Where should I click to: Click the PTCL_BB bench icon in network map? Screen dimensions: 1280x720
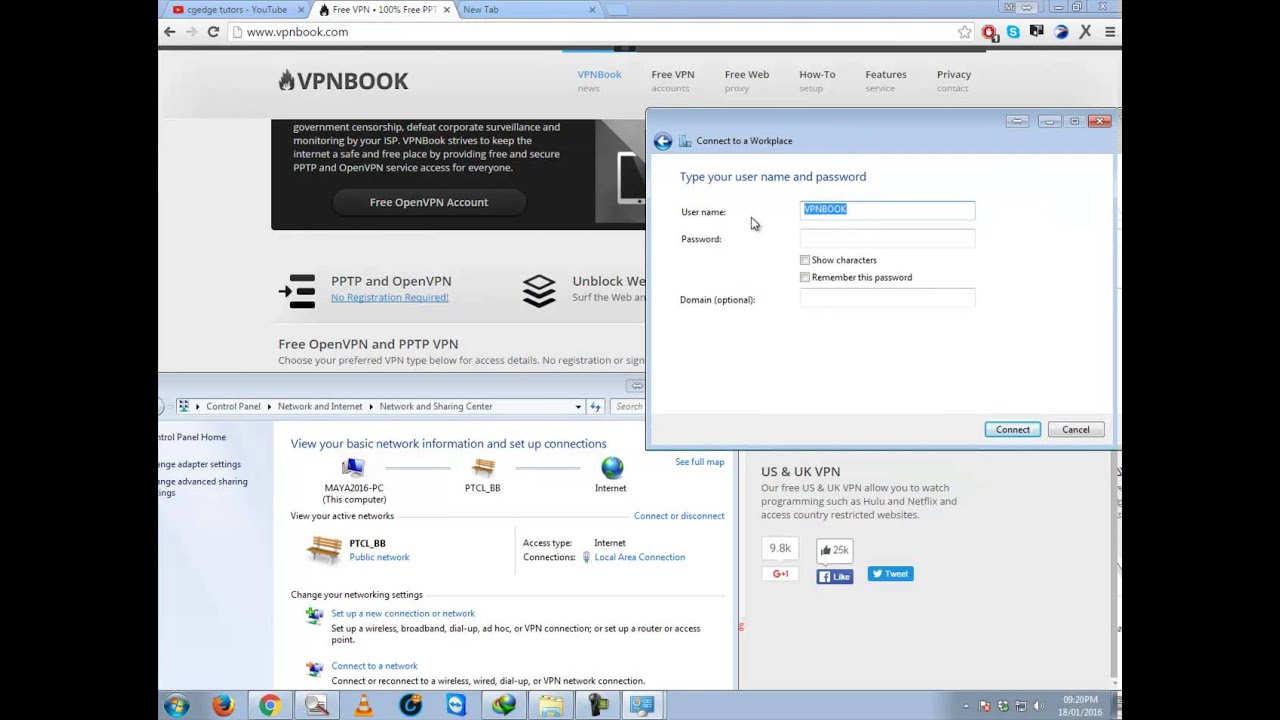tap(483, 467)
